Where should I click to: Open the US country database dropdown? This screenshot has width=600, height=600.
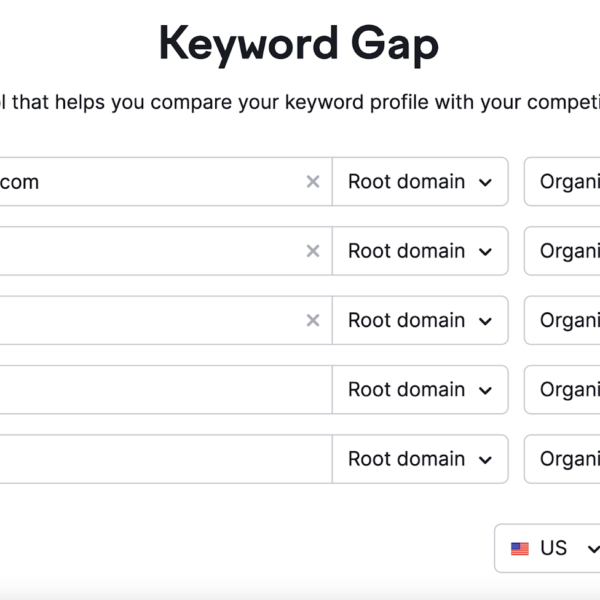[547, 548]
